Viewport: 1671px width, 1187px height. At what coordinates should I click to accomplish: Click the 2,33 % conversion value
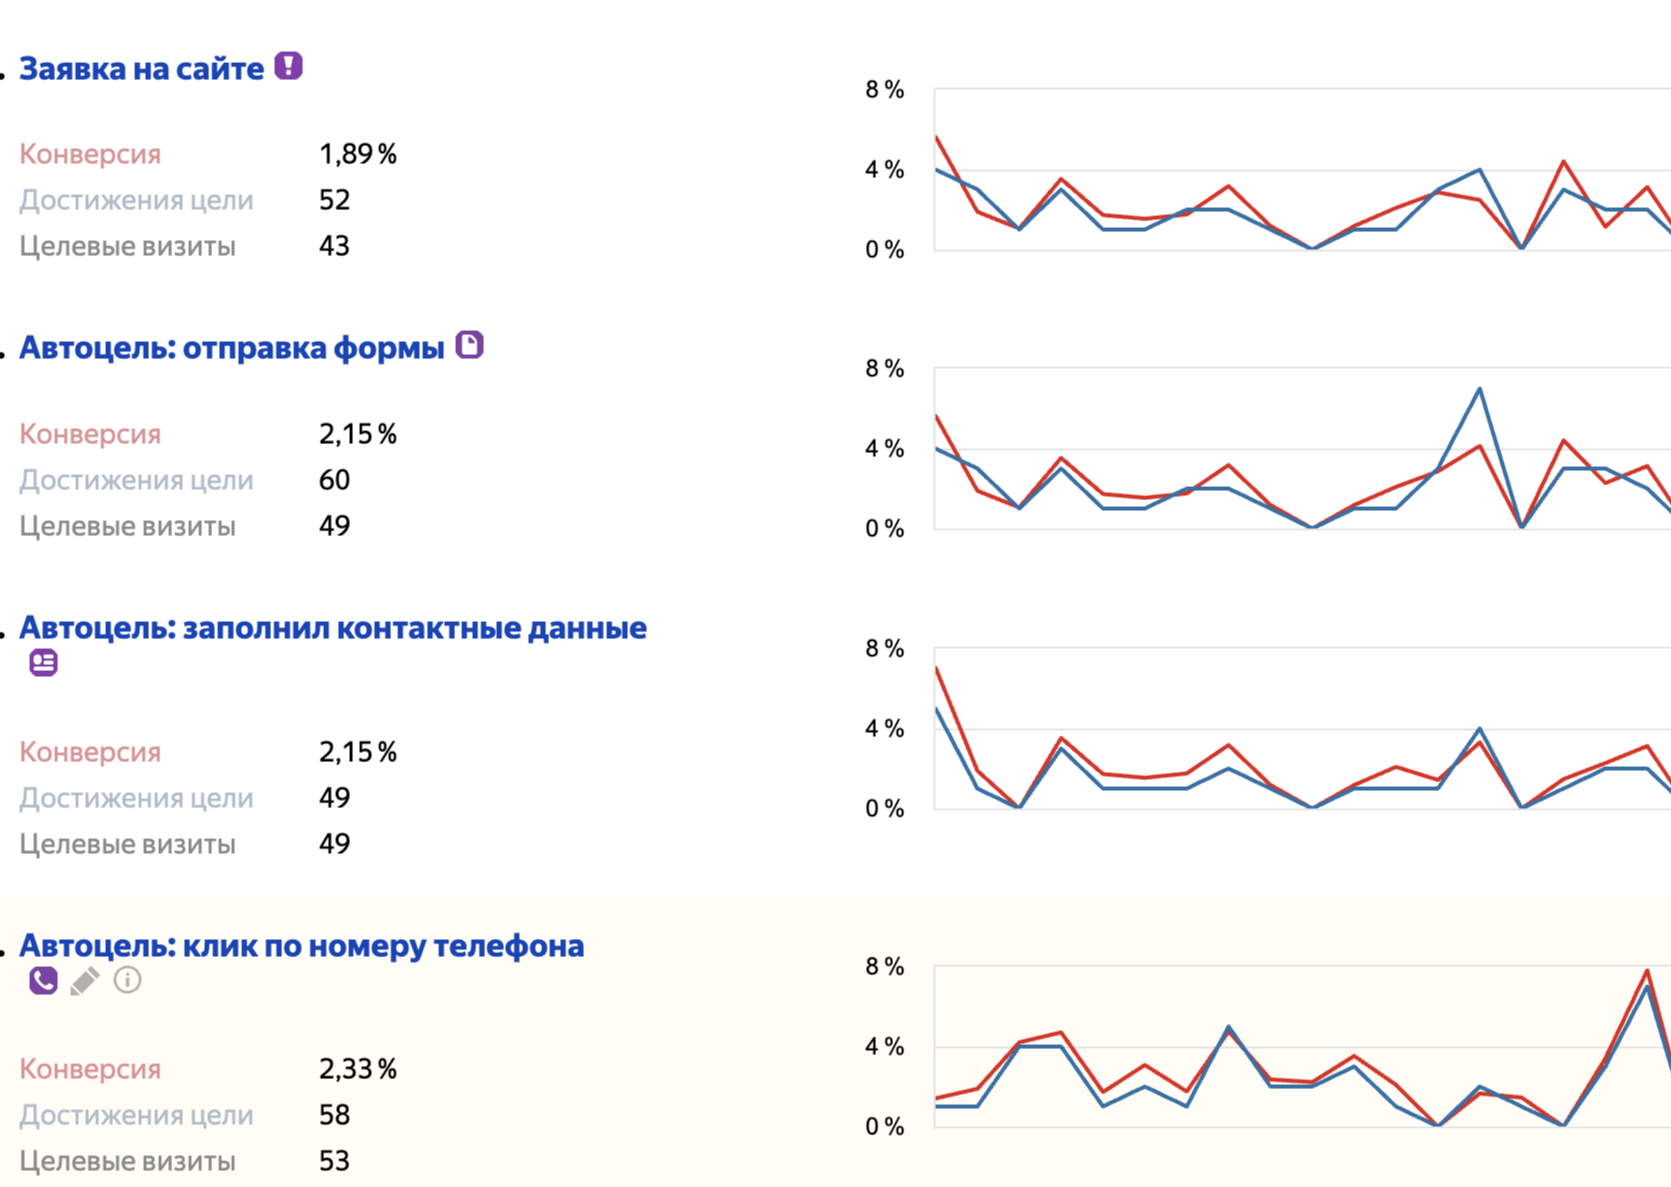(357, 1069)
